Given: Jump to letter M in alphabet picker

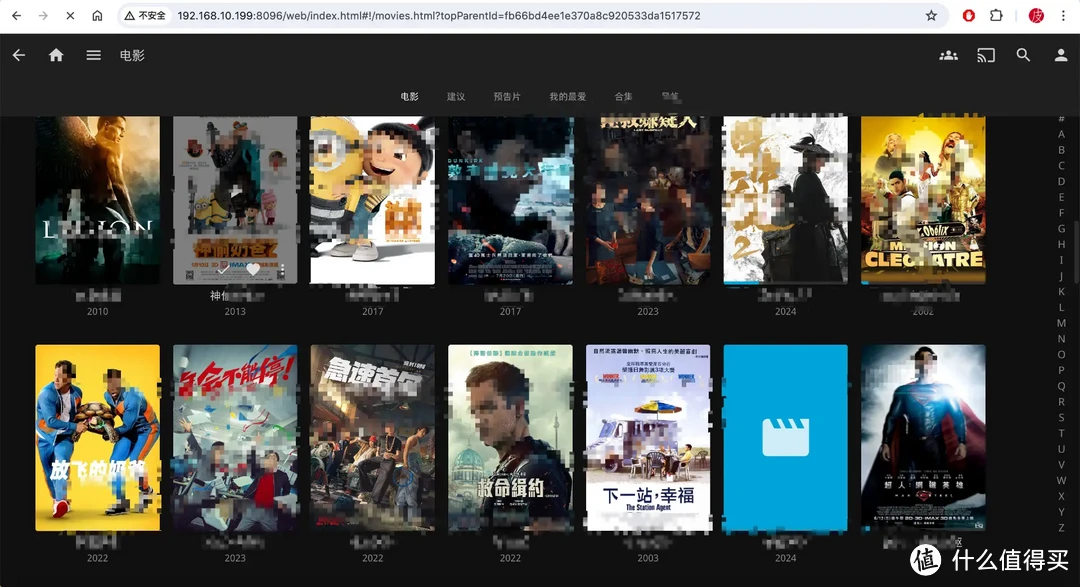Looking at the screenshot, I should tap(1061, 323).
